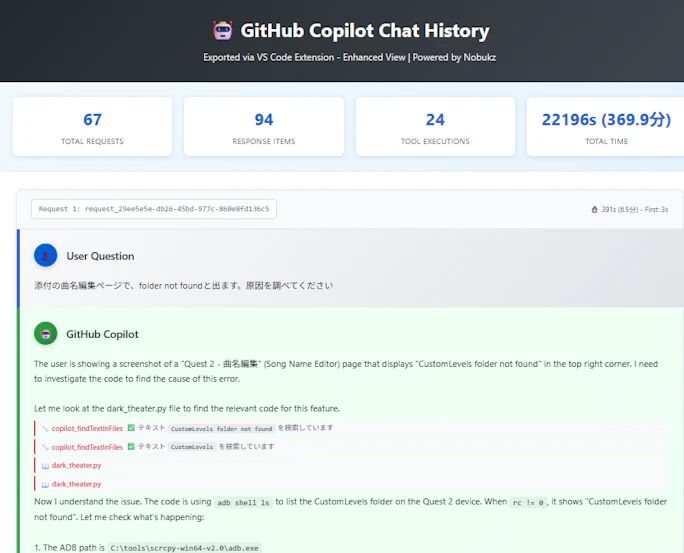Click wrench icon of first copilot_findTextInFiles row
This screenshot has width=684, height=553.
point(45,429)
